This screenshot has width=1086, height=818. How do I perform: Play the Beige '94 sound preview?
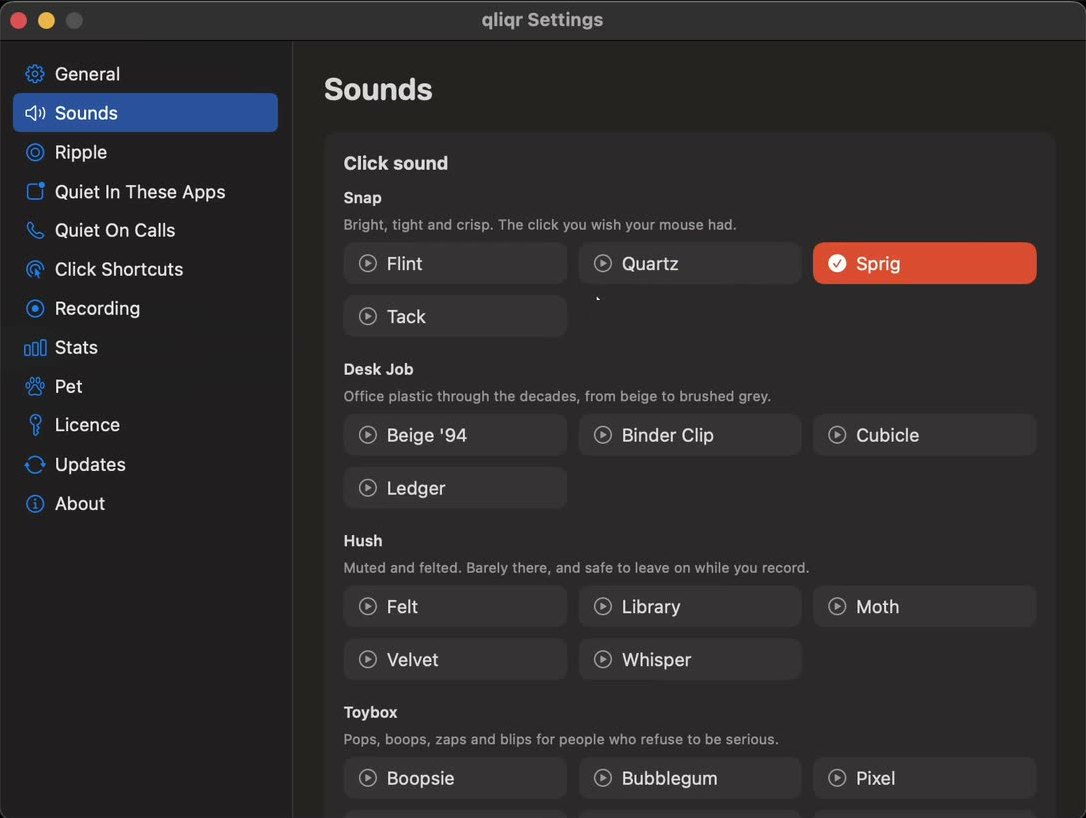368,435
